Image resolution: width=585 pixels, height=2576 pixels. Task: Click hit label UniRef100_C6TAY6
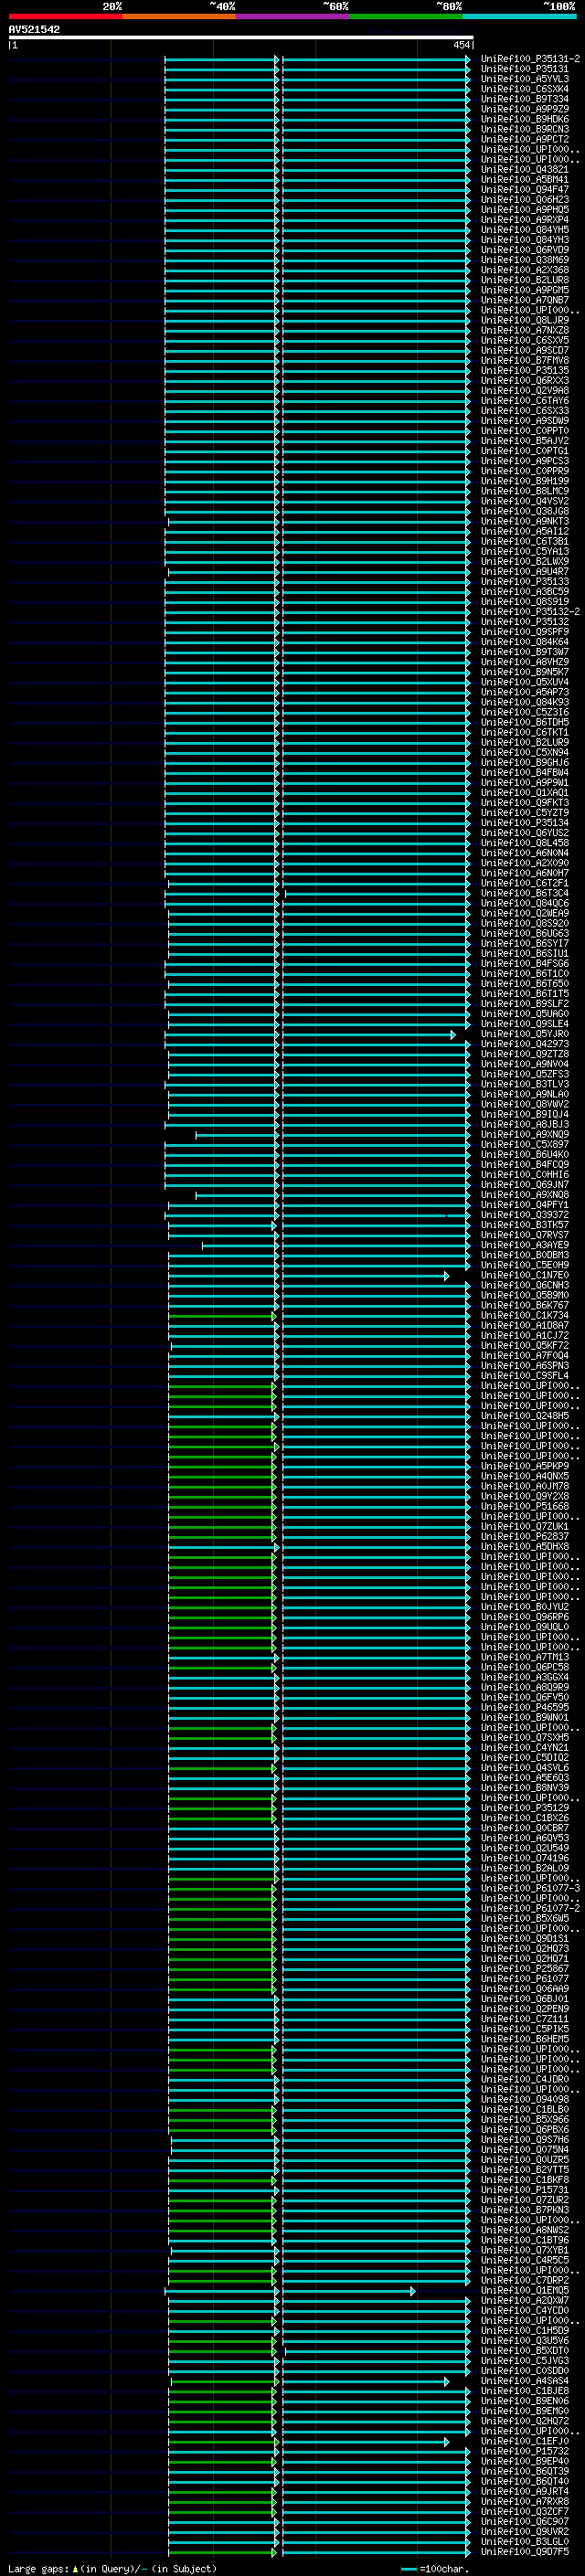point(525,401)
